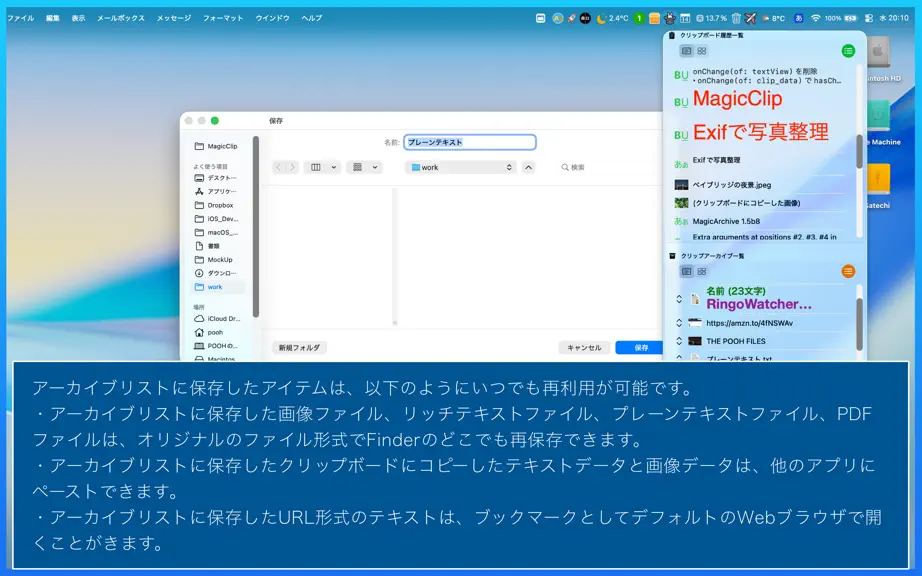Open the orange menu button in clip archive

[x=848, y=271]
